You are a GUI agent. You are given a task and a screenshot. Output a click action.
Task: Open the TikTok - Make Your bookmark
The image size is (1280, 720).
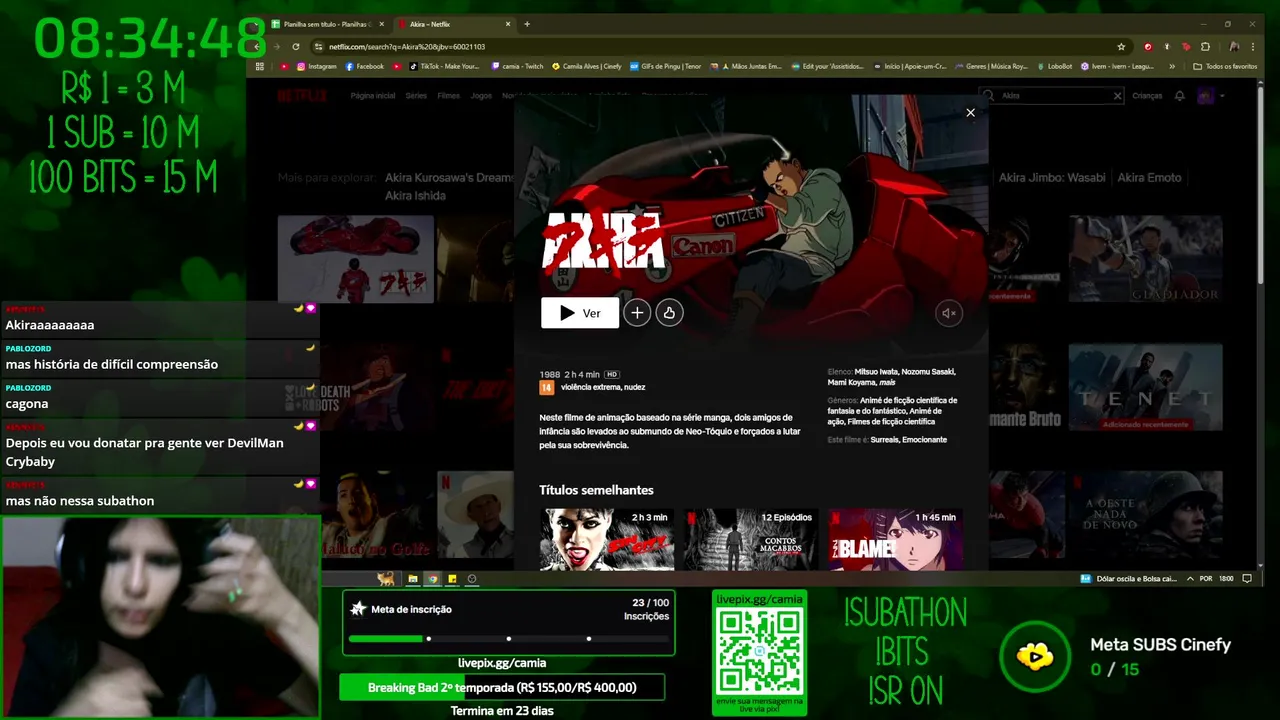(444, 66)
